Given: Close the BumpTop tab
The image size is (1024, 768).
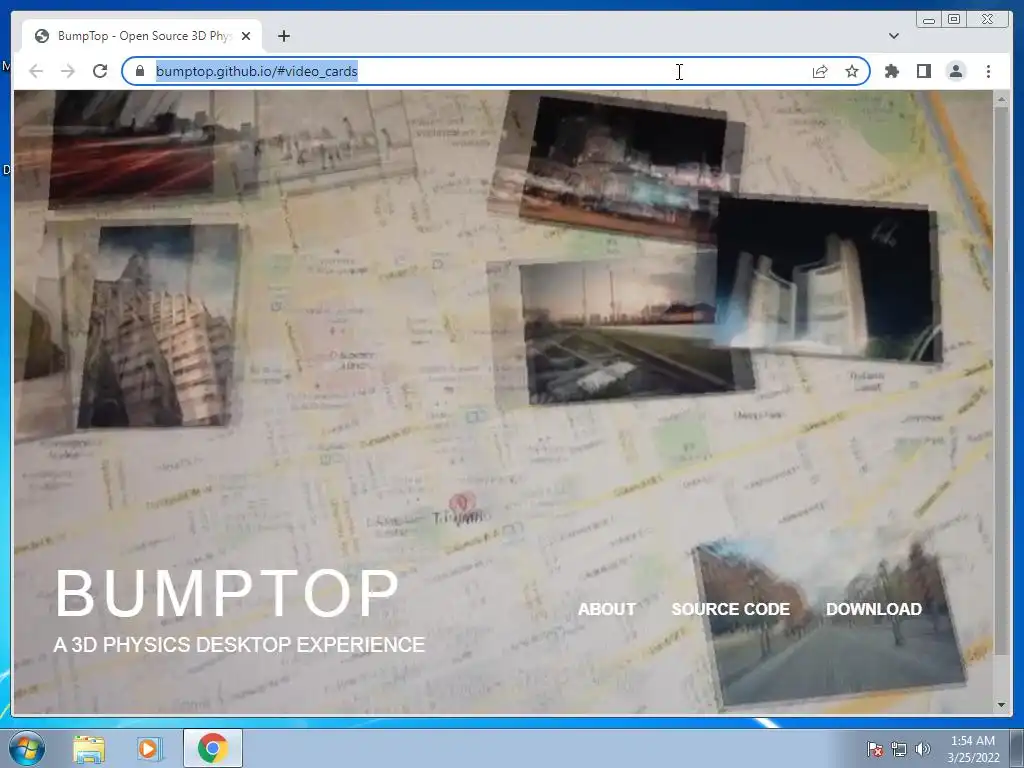Looking at the screenshot, I should pos(246,36).
